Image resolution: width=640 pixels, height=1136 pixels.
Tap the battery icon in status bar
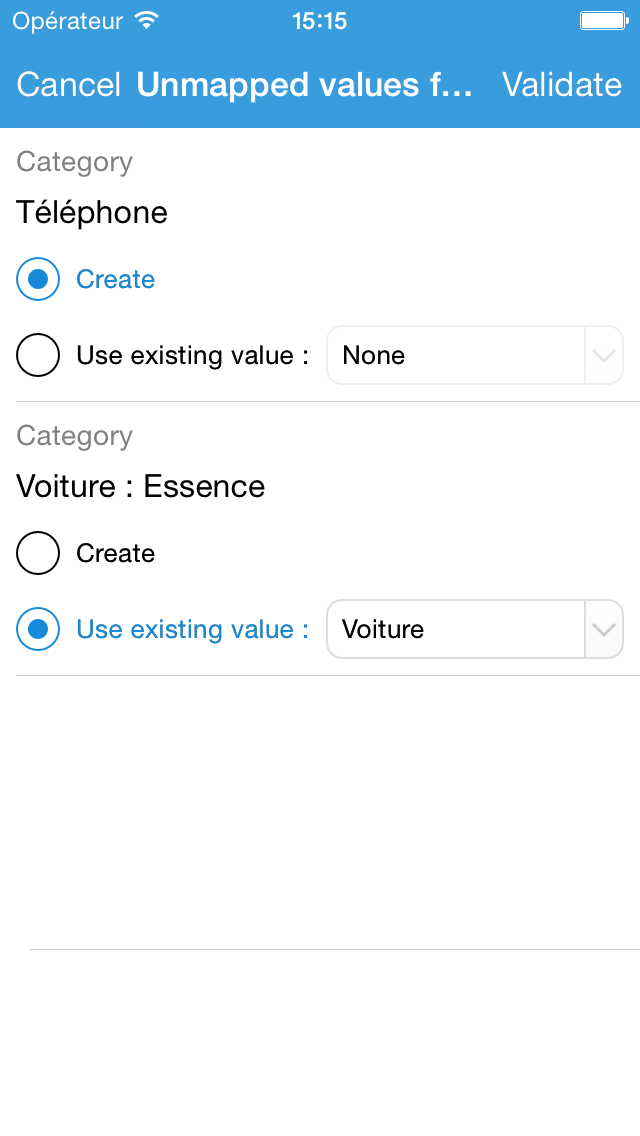[x=603, y=21]
